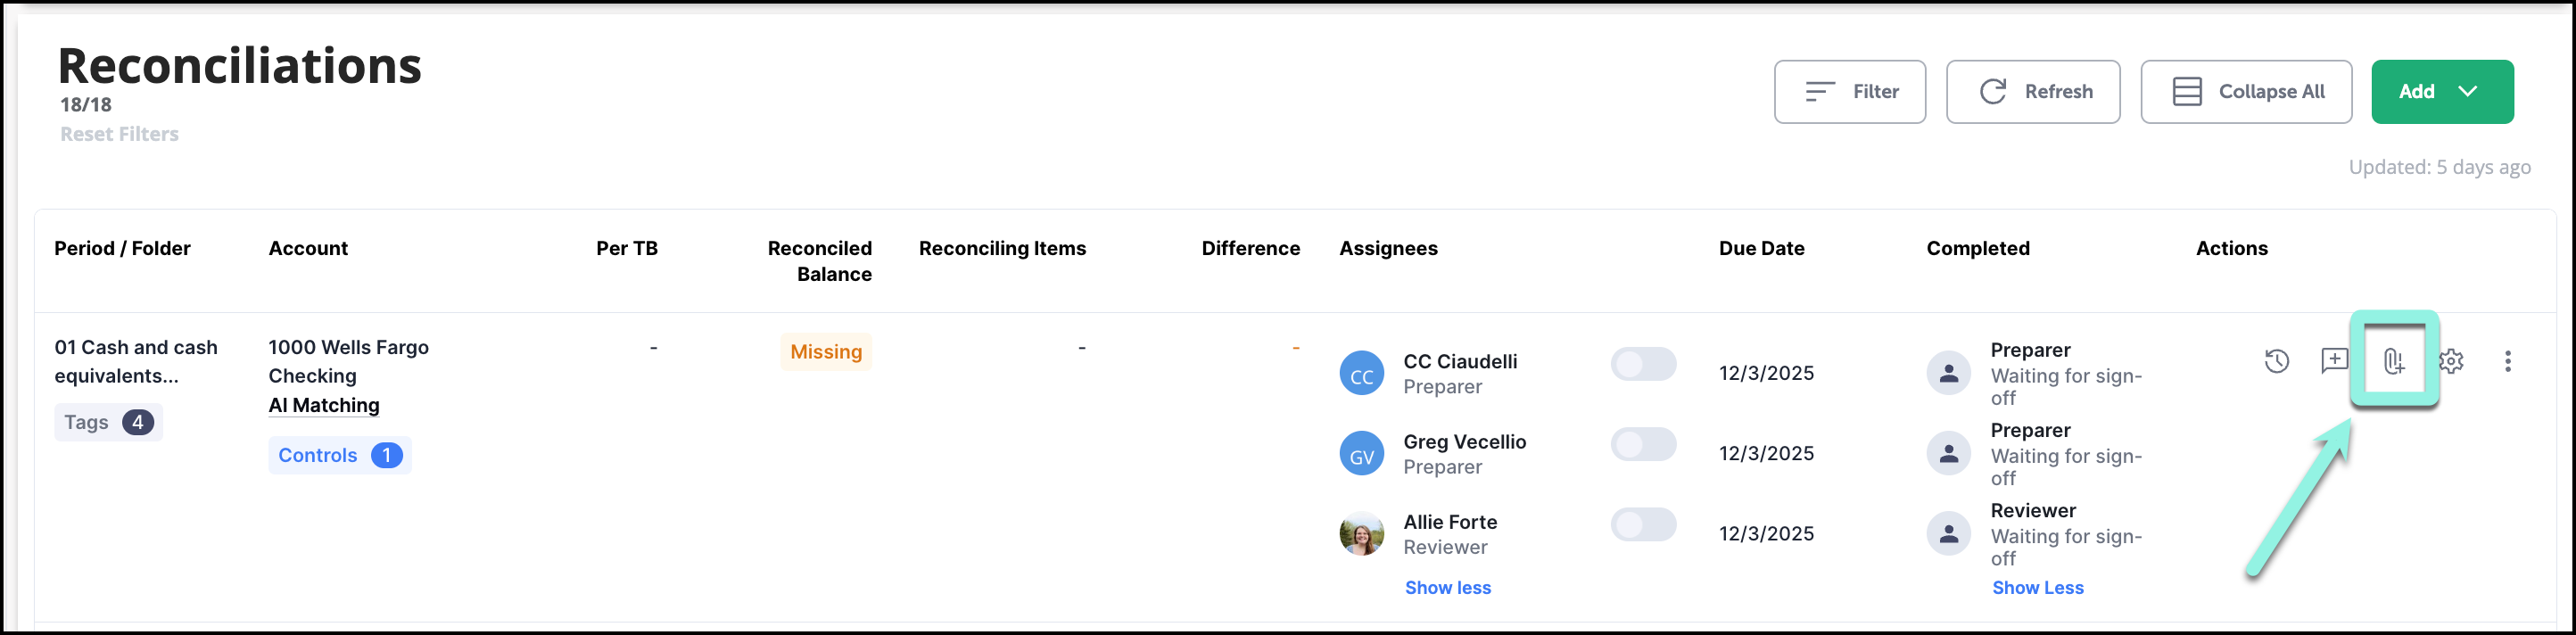Toggle sign-off switch for Greg Vecellio

tap(1642, 444)
